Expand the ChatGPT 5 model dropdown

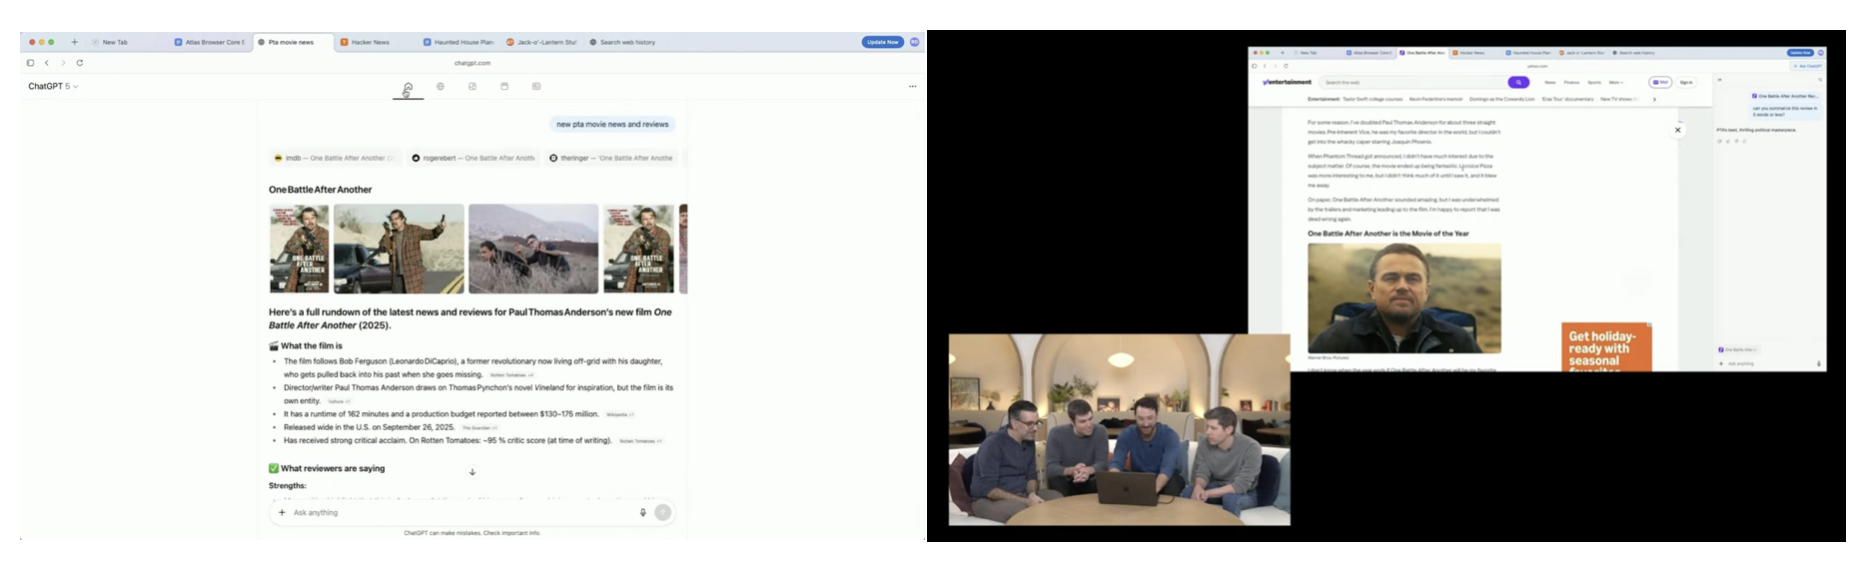(53, 87)
